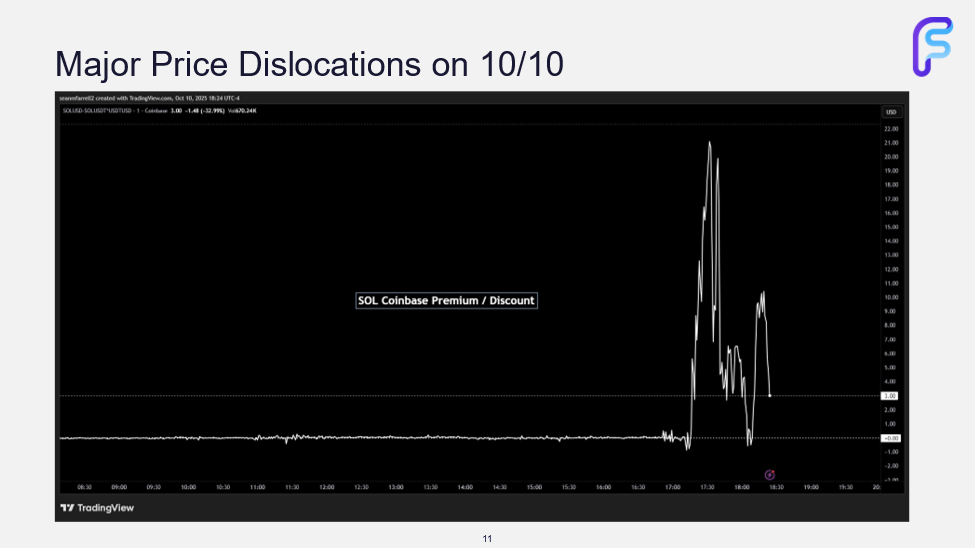Screen dimensions: 975x548
Task: Select the 3.00 current price label
Action: [x=890, y=396]
